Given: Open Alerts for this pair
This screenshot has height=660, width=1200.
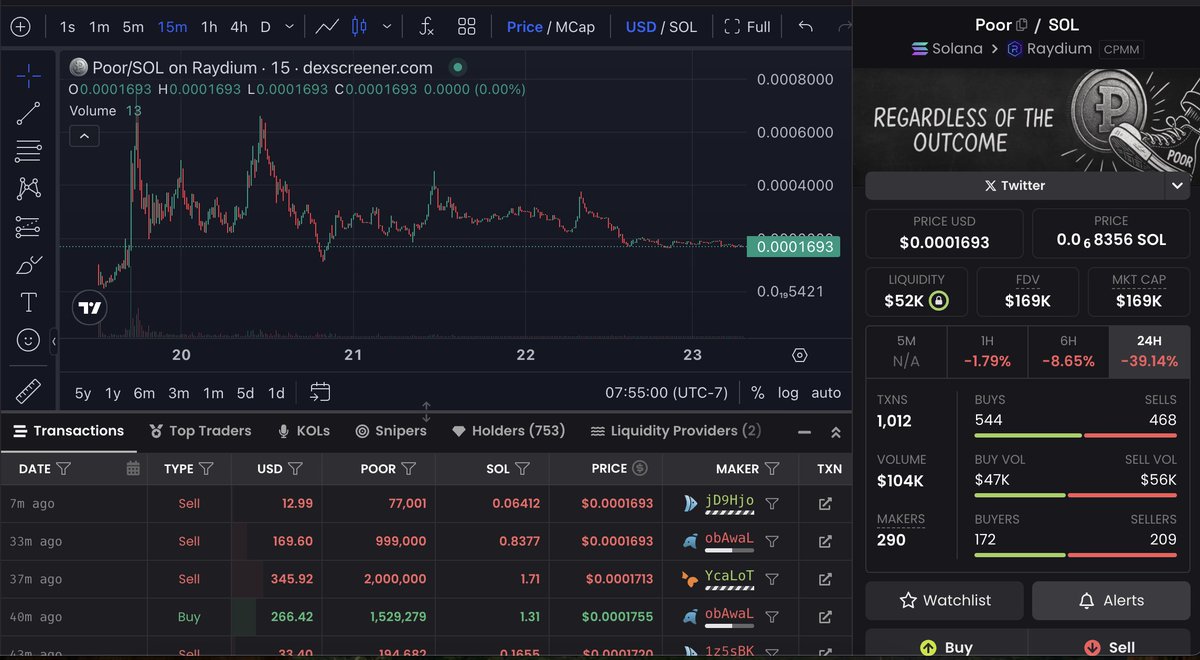Looking at the screenshot, I should [x=1110, y=600].
